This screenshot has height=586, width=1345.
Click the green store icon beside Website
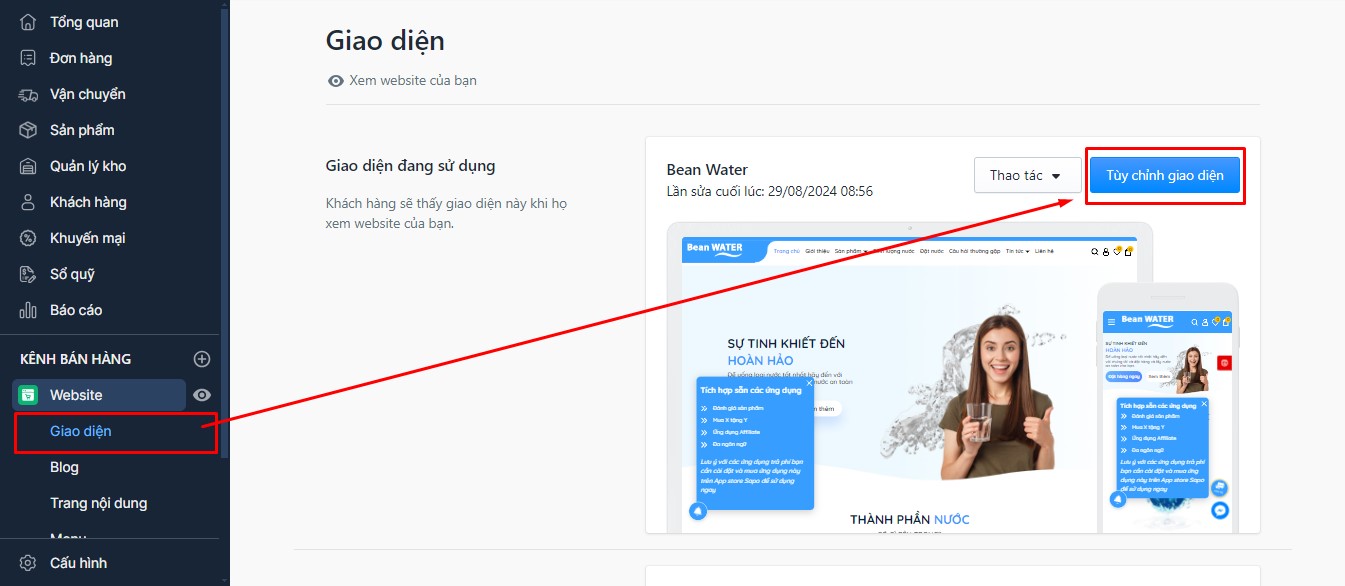(28, 395)
